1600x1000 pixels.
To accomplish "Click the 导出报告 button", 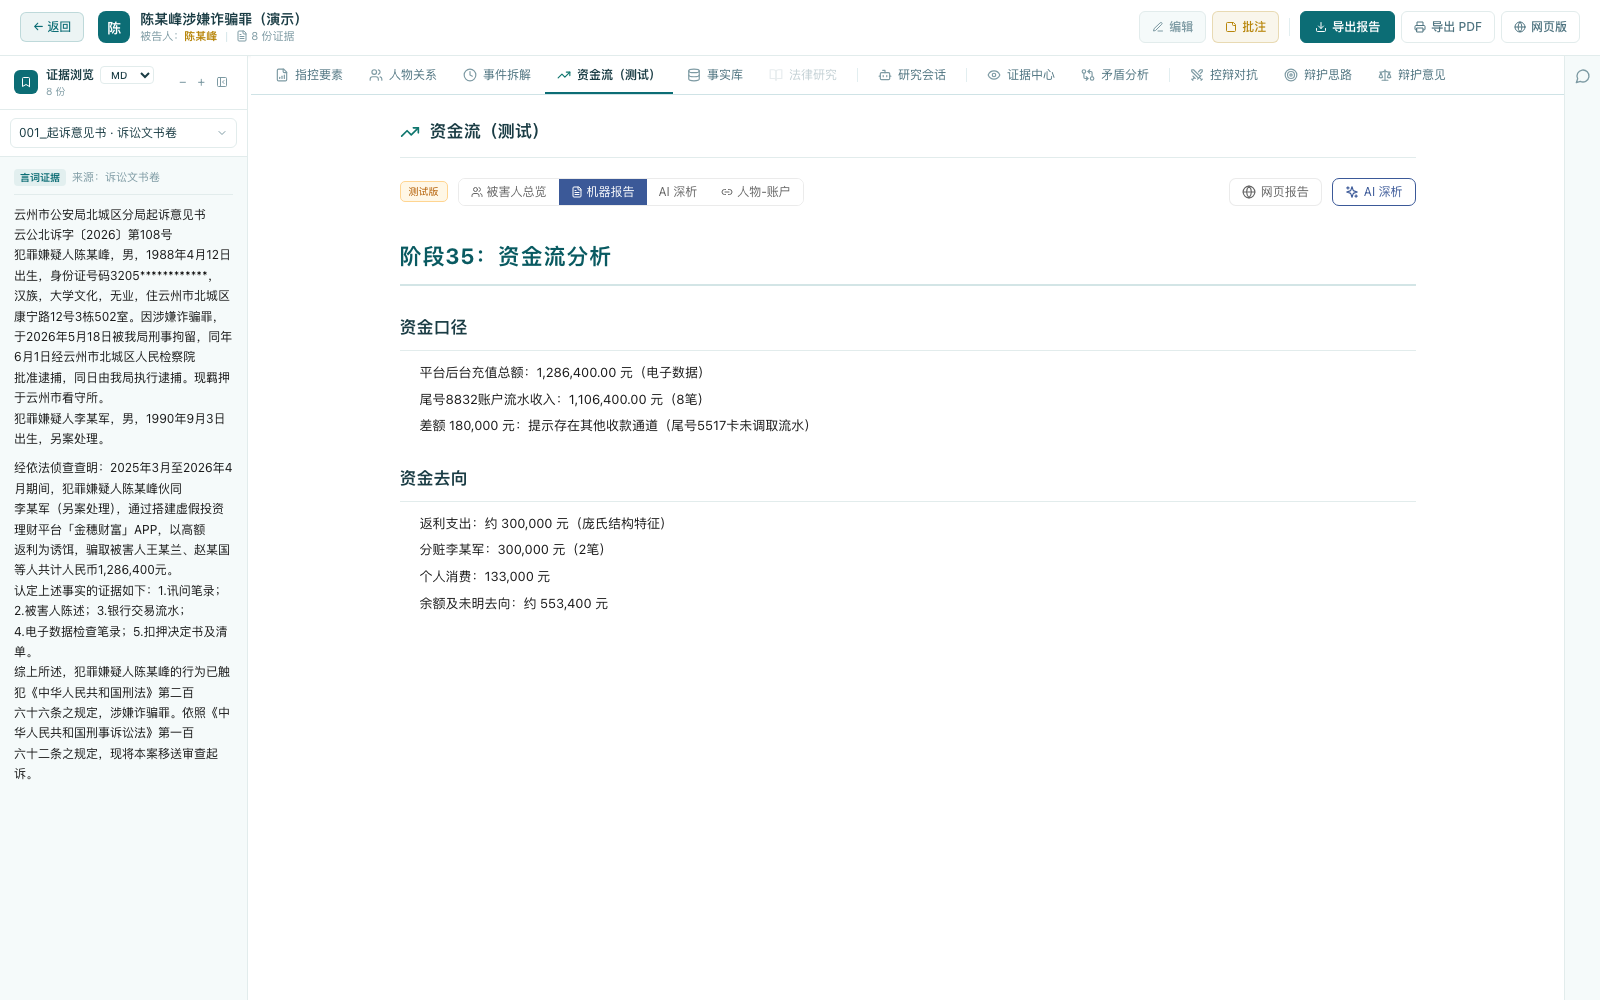I will 1347,27.
